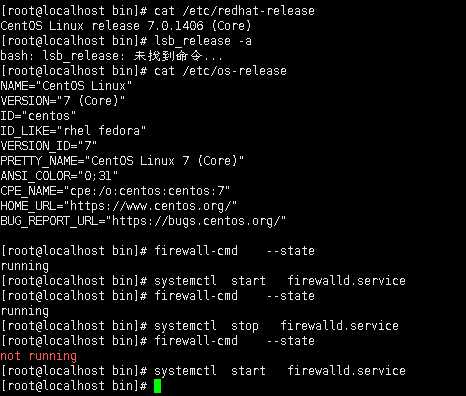Click the red 'not running' output text
The height and width of the screenshot is (396, 466).
39,356
